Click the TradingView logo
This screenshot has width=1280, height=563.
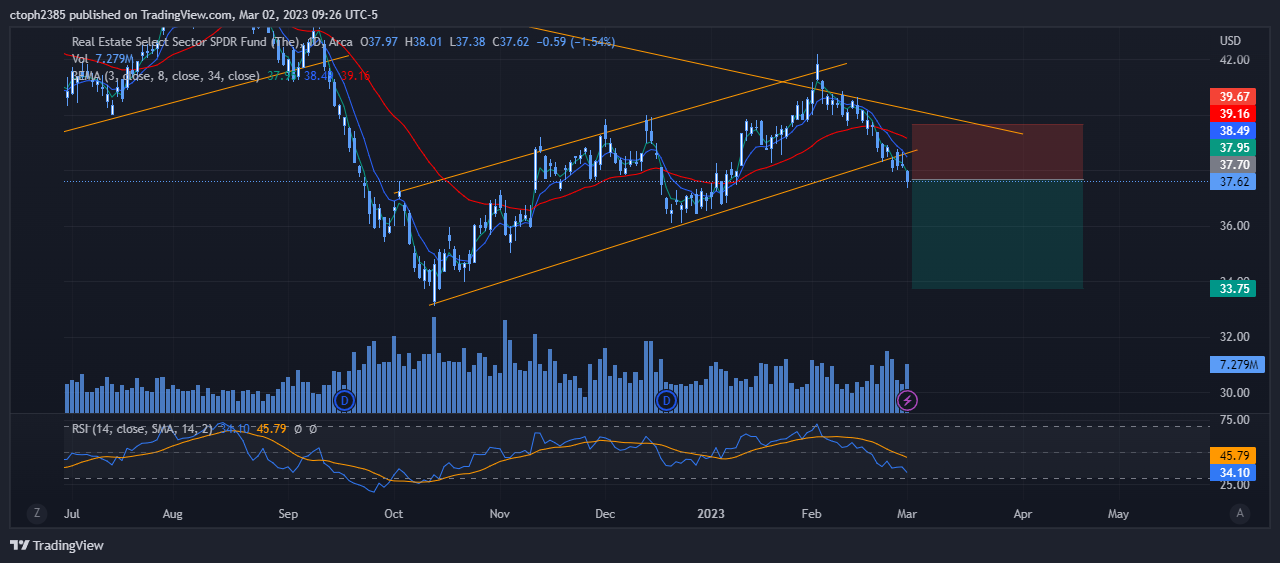tap(56, 545)
